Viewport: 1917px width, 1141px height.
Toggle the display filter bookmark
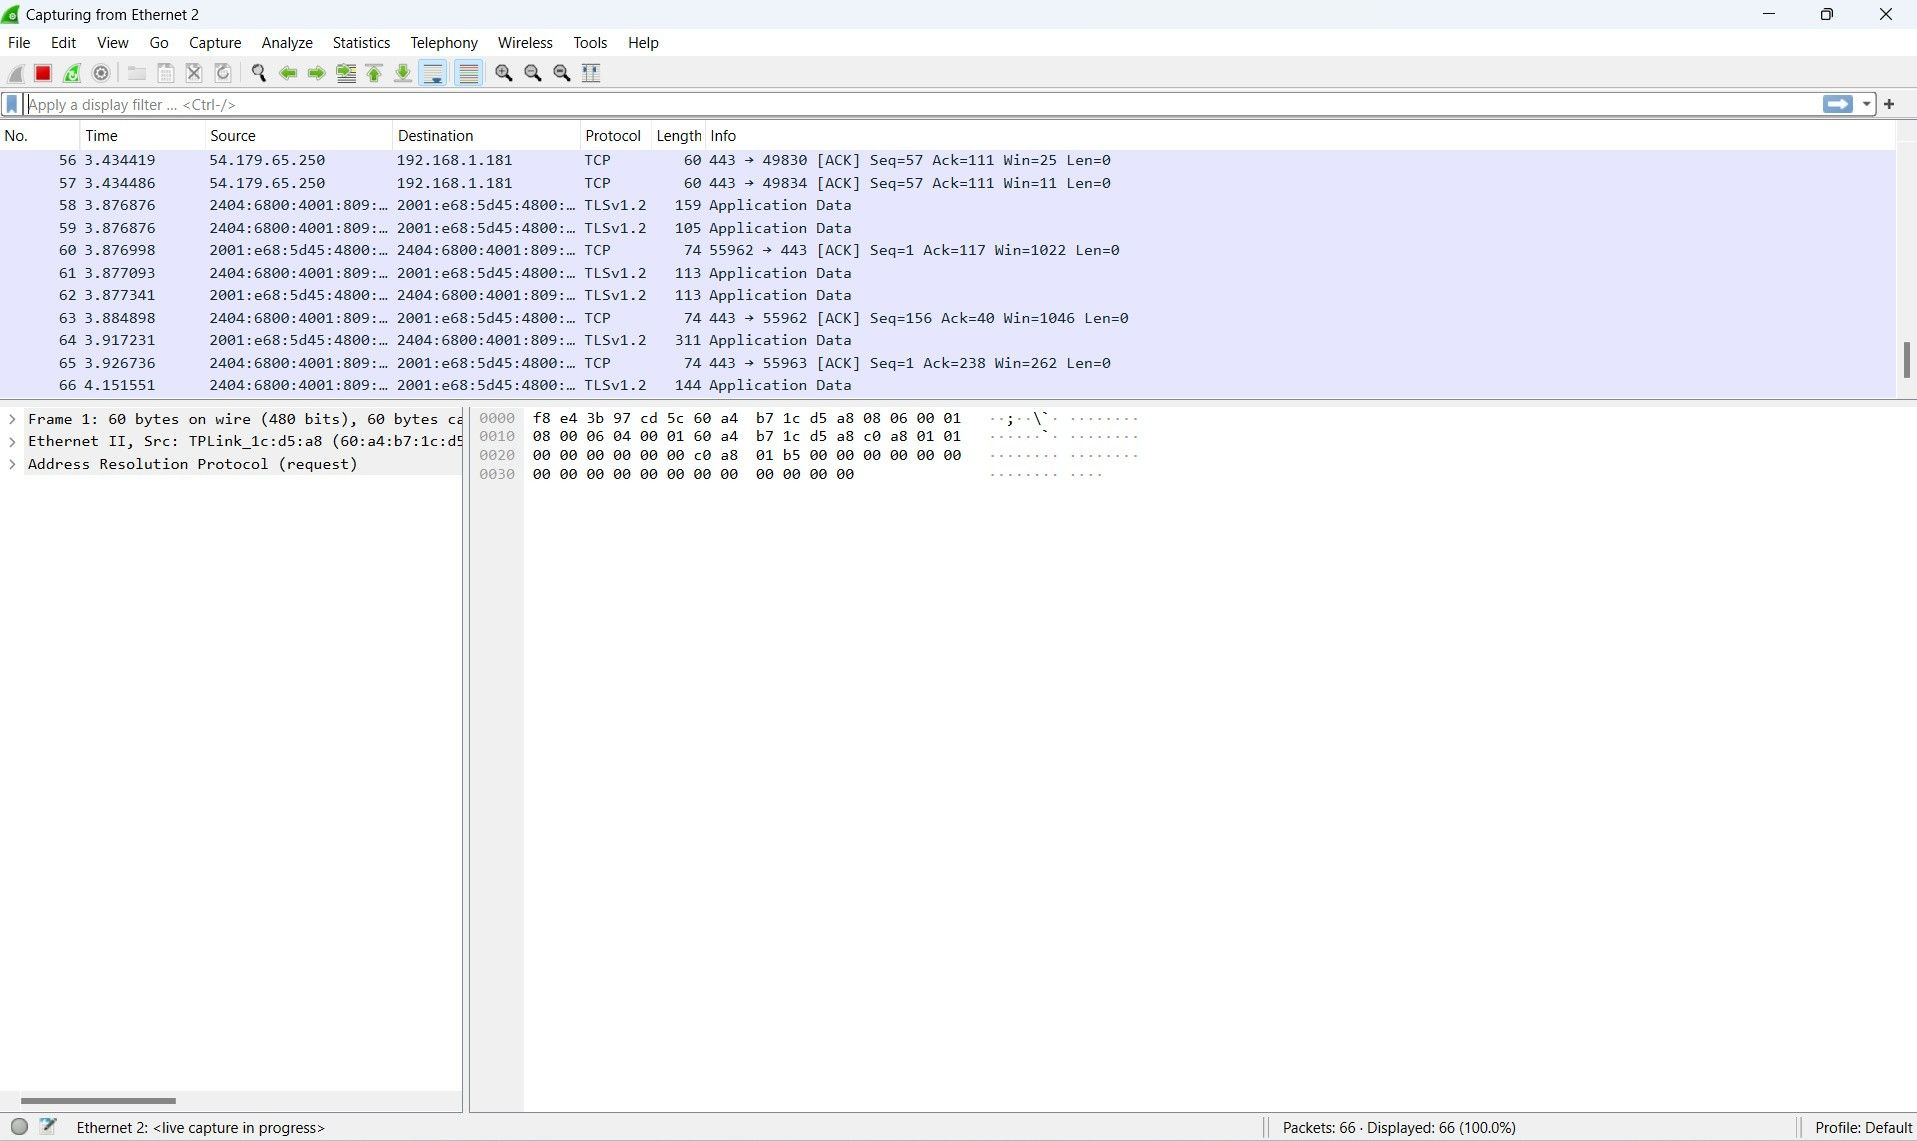coord(12,104)
